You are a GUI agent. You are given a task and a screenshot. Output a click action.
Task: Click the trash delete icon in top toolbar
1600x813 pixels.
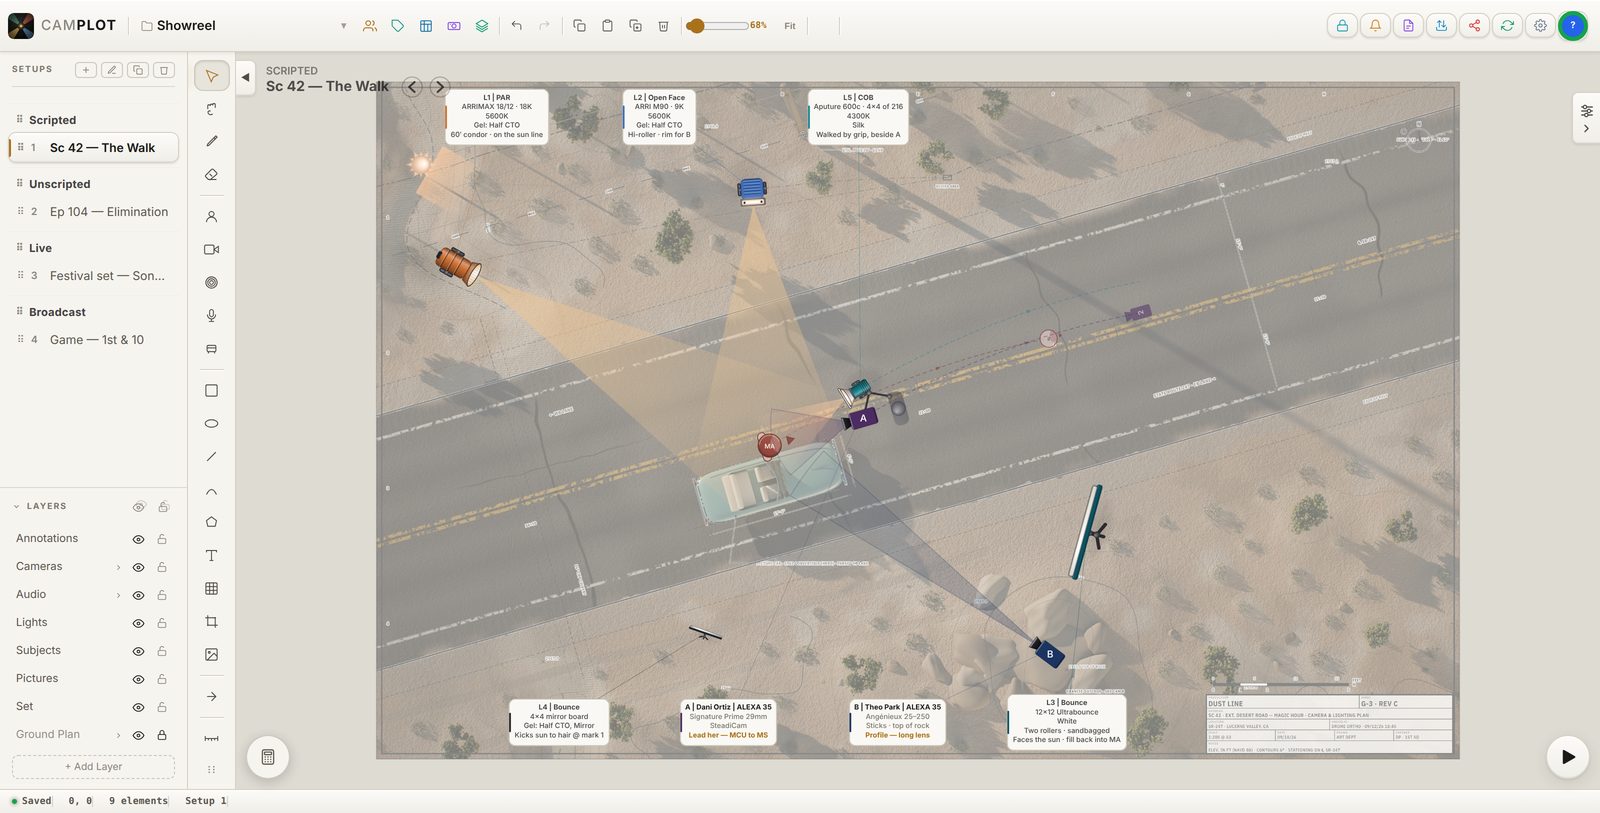[663, 26]
